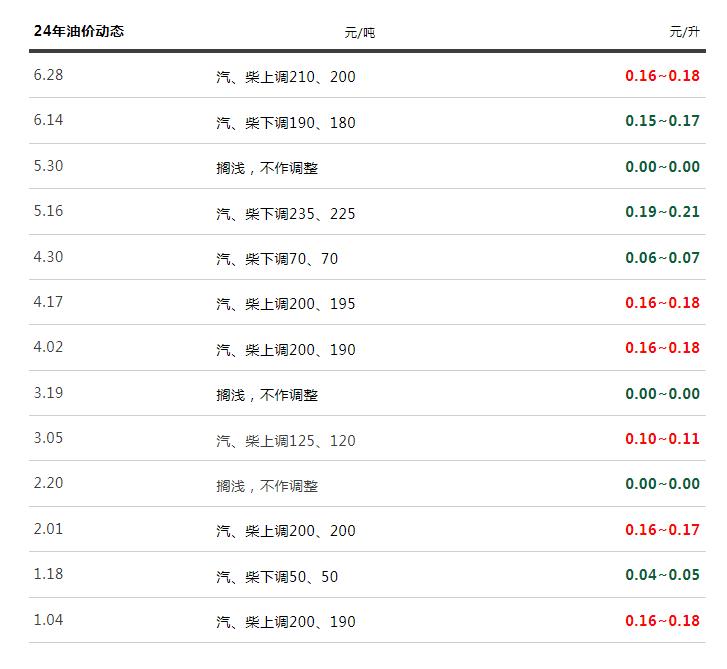Click 搁浅，不作调整 in the 3.19 row
Screen dimensions: 727x669
tap(267, 395)
